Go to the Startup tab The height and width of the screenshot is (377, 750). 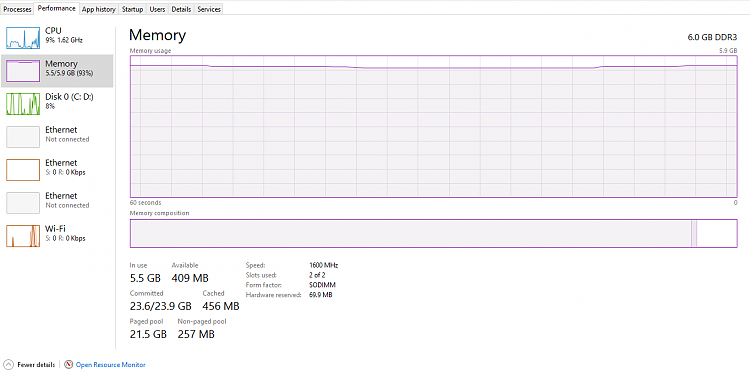click(x=132, y=9)
